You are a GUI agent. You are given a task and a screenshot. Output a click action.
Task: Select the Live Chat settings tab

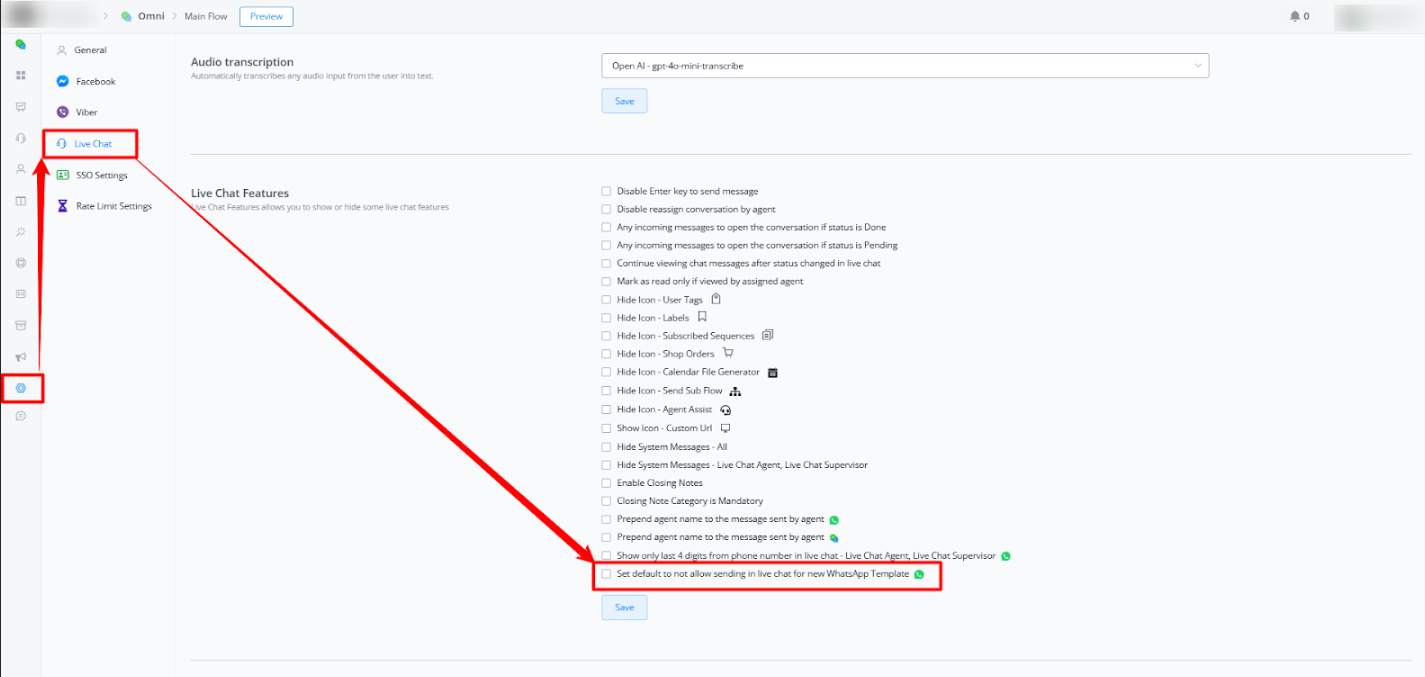[92, 144]
